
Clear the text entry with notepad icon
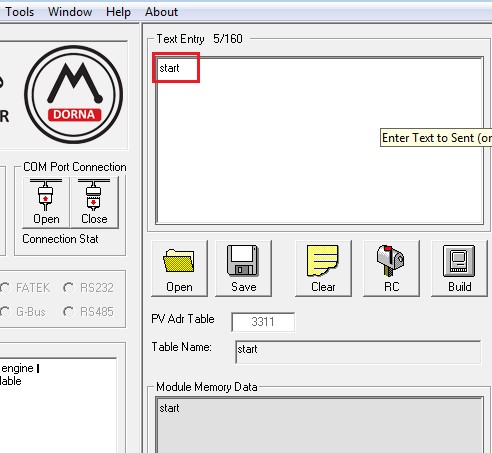323,268
